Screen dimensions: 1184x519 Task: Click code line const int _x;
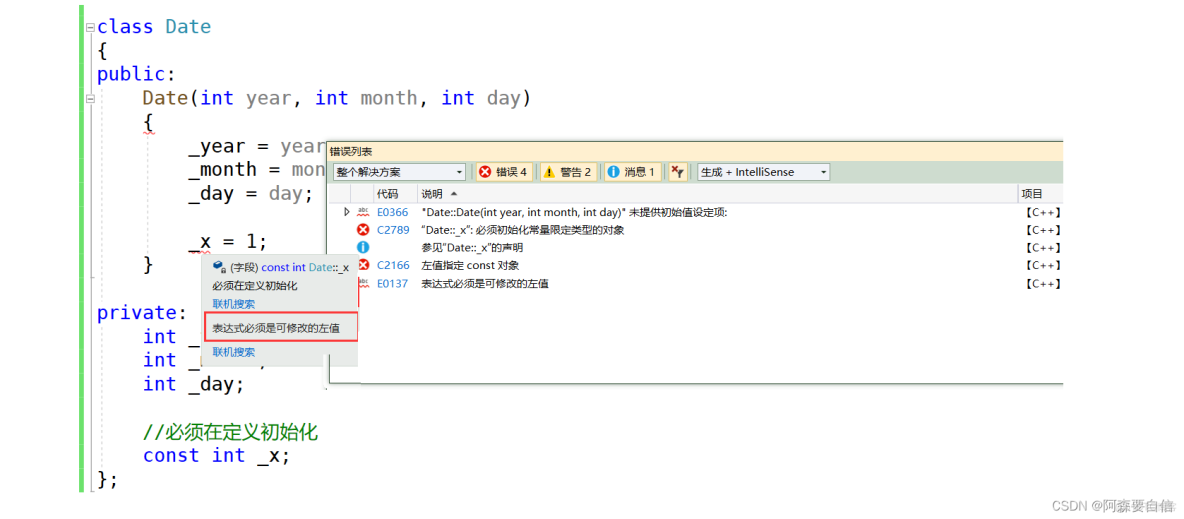coord(216,456)
